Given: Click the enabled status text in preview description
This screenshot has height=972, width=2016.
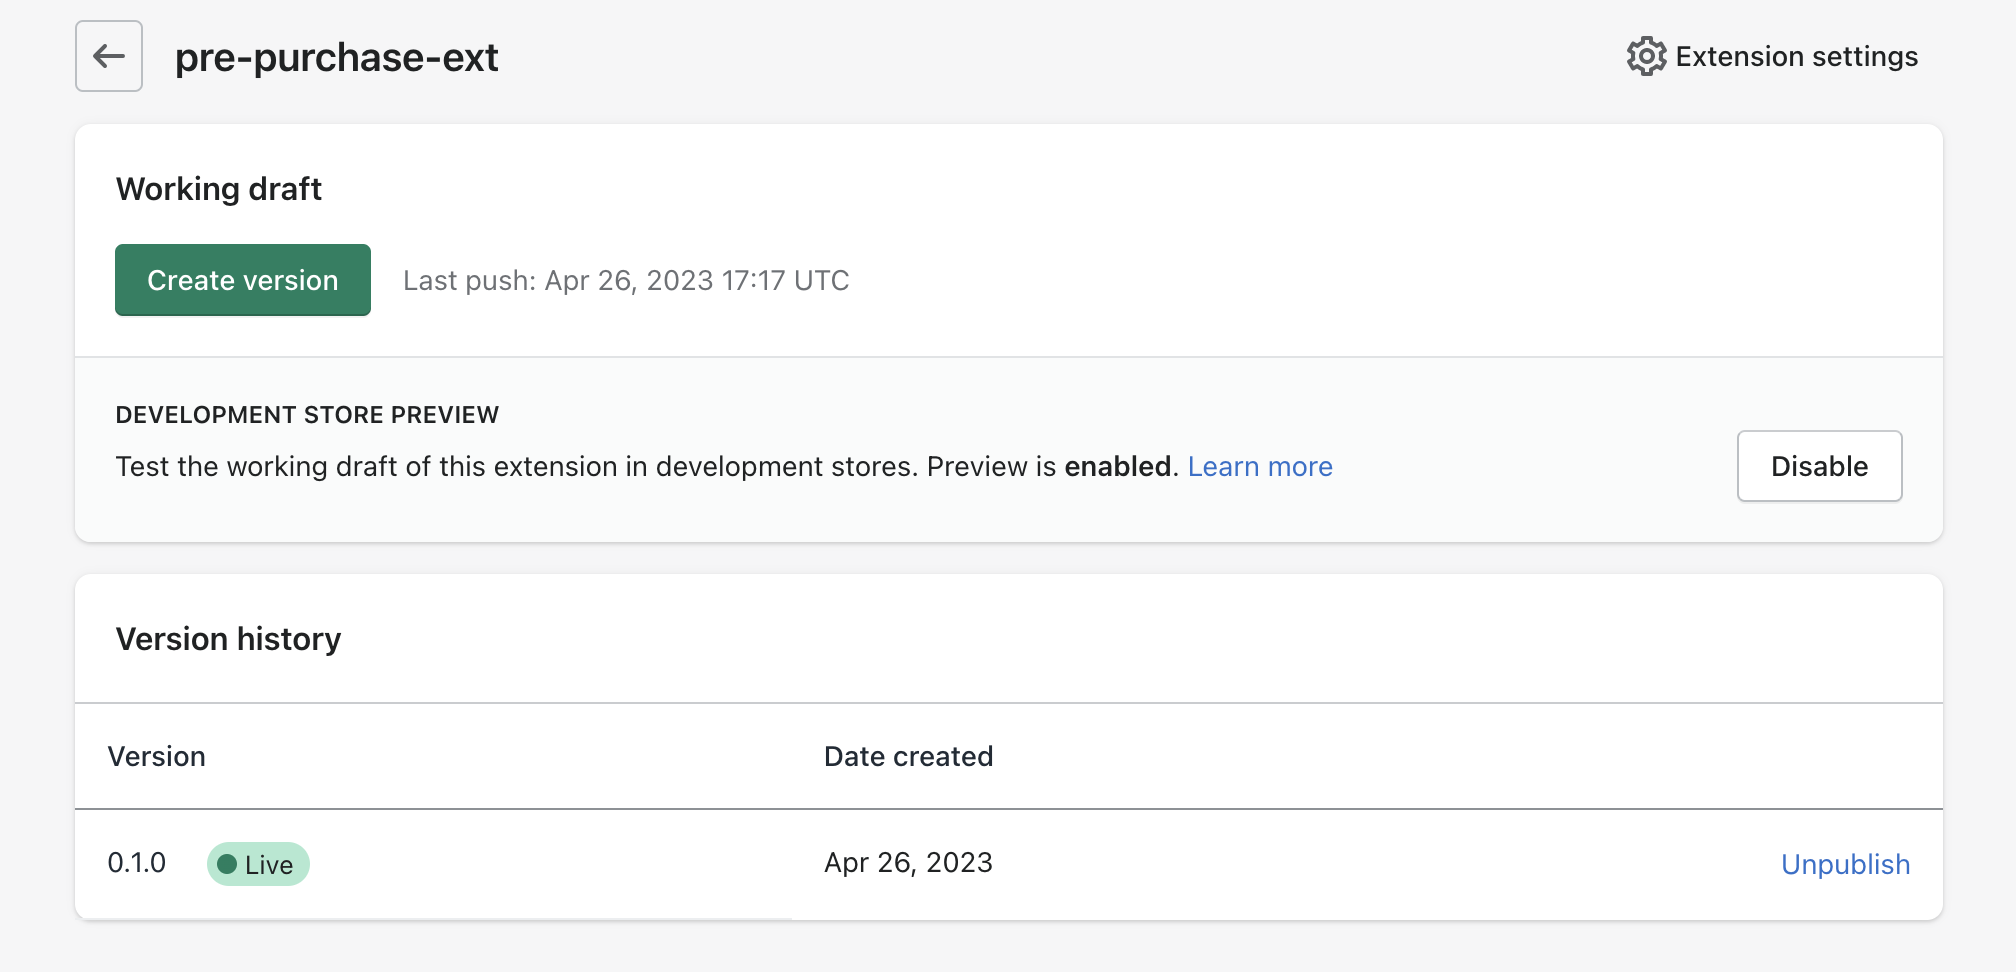Looking at the screenshot, I should 1118,466.
